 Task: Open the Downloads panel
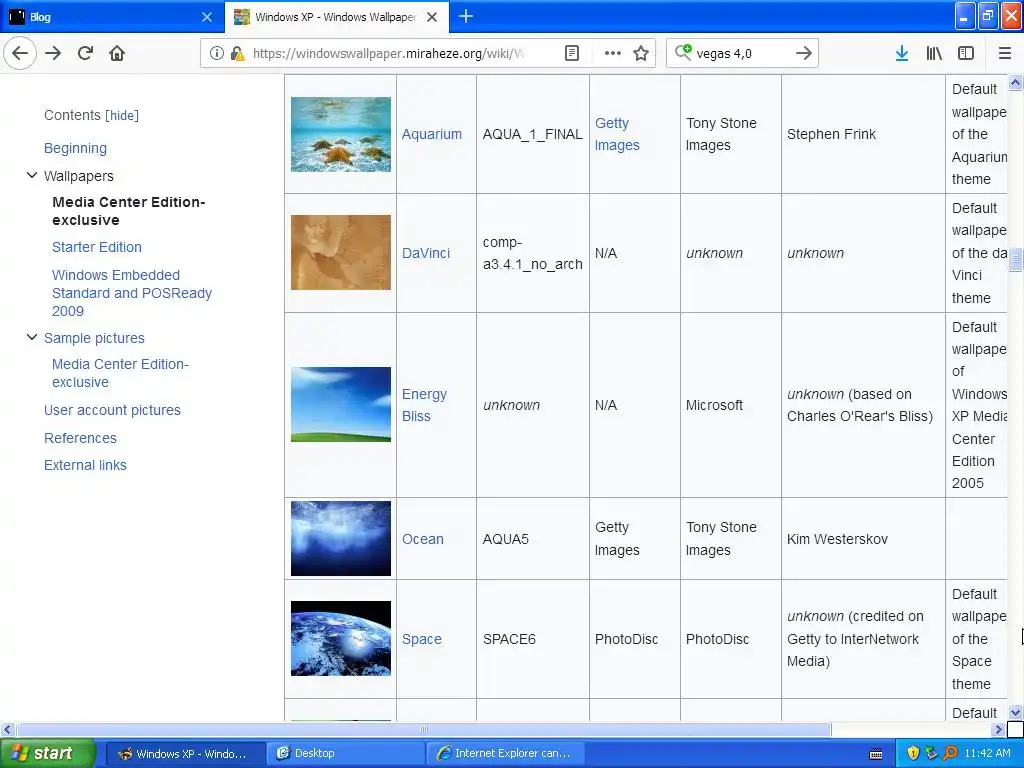pos(902,54)
